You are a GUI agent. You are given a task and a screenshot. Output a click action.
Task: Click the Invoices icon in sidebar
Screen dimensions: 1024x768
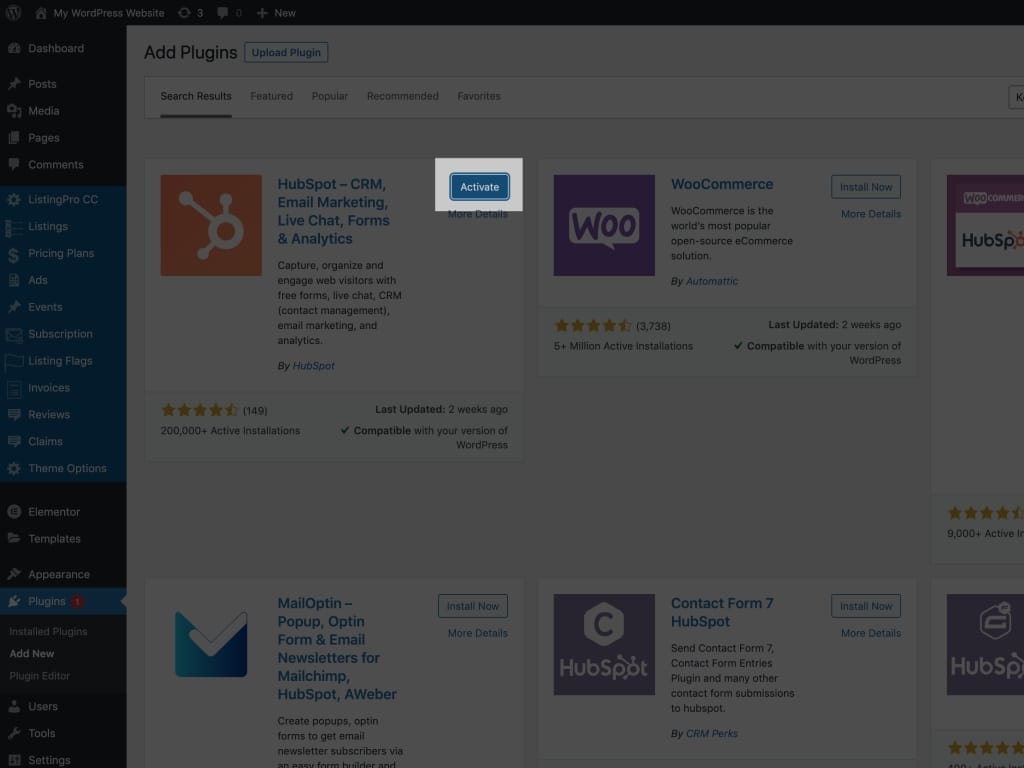(14, 389)
